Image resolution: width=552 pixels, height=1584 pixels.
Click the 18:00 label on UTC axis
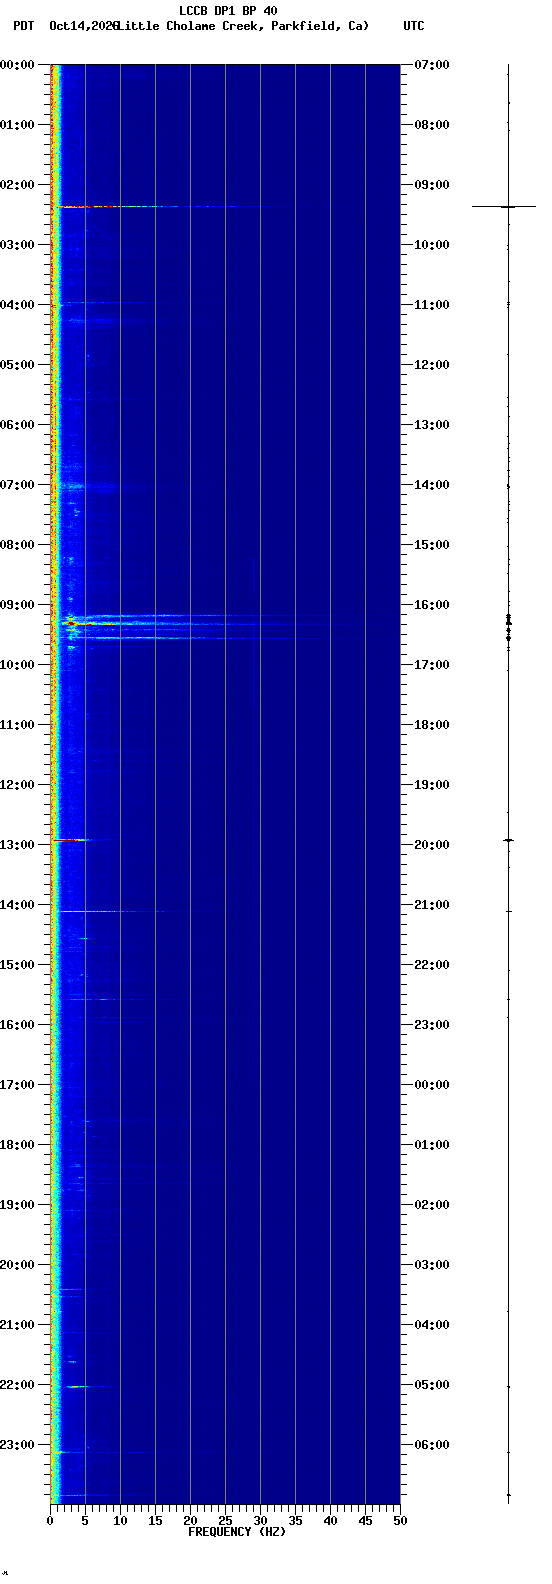click(x=432, y=725)
